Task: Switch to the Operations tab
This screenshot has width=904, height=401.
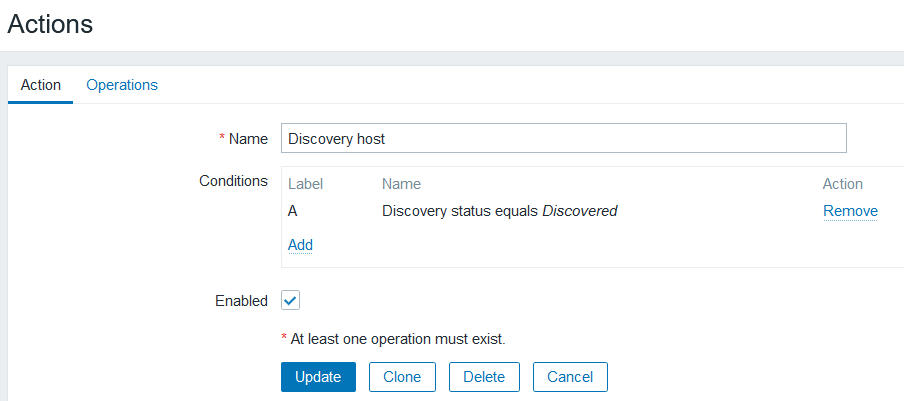Action: point(122,85)
